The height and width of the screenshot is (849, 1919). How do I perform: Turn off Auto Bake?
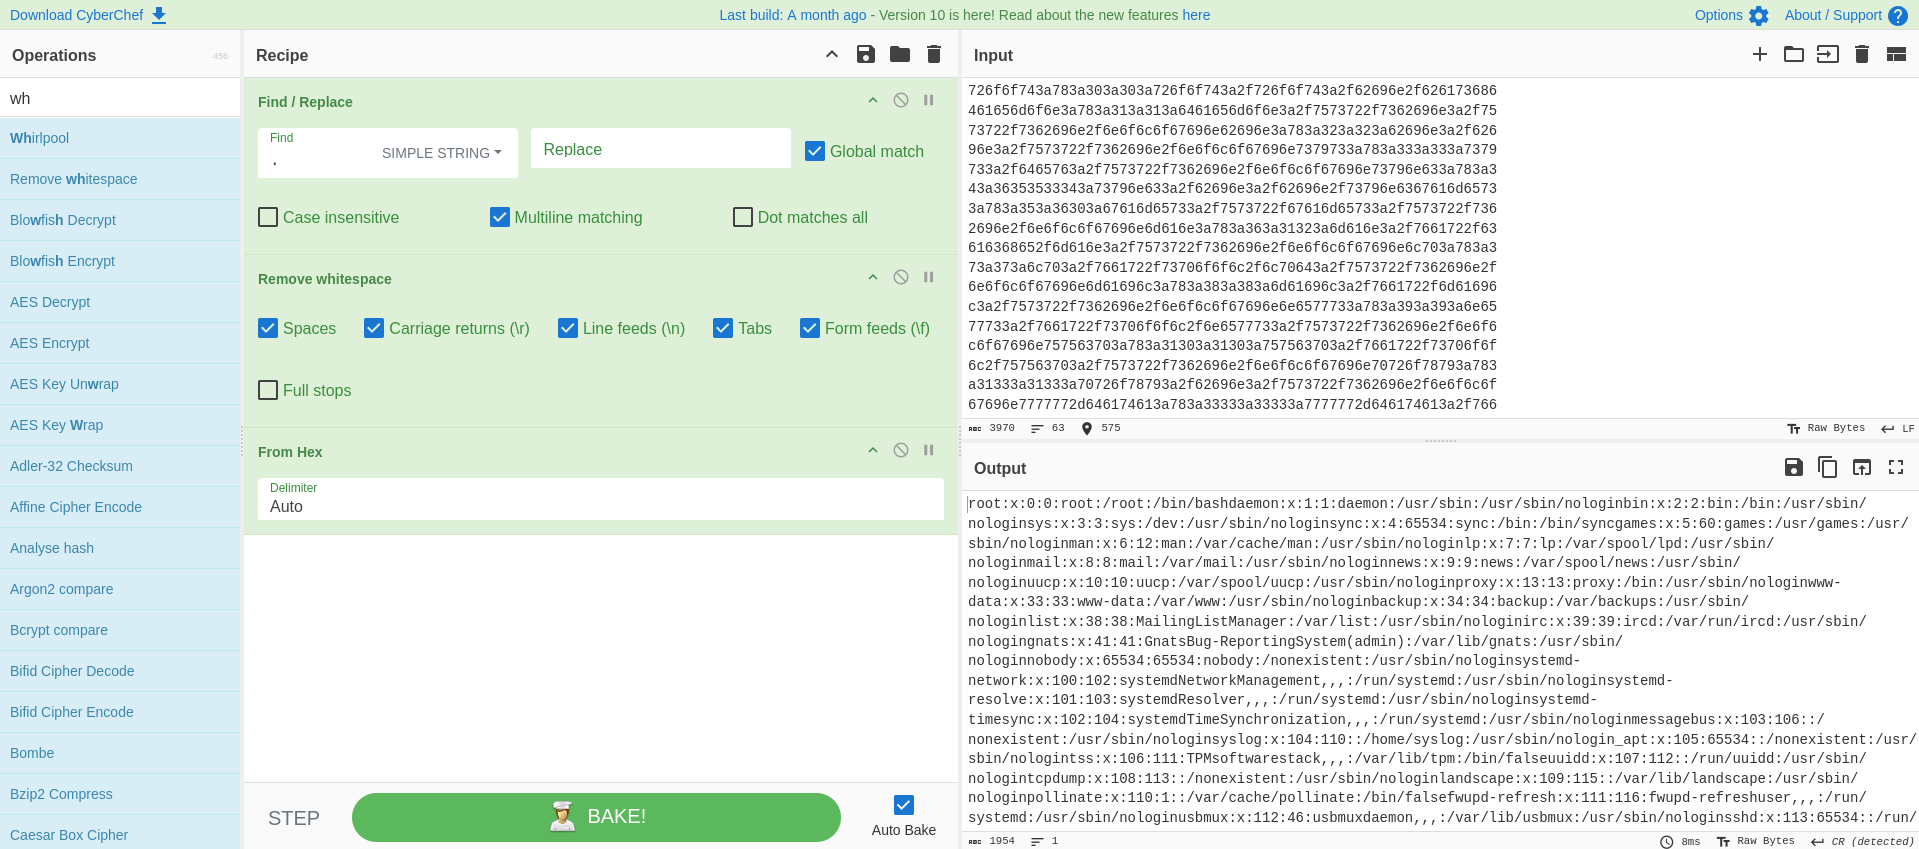pos(904,805)
